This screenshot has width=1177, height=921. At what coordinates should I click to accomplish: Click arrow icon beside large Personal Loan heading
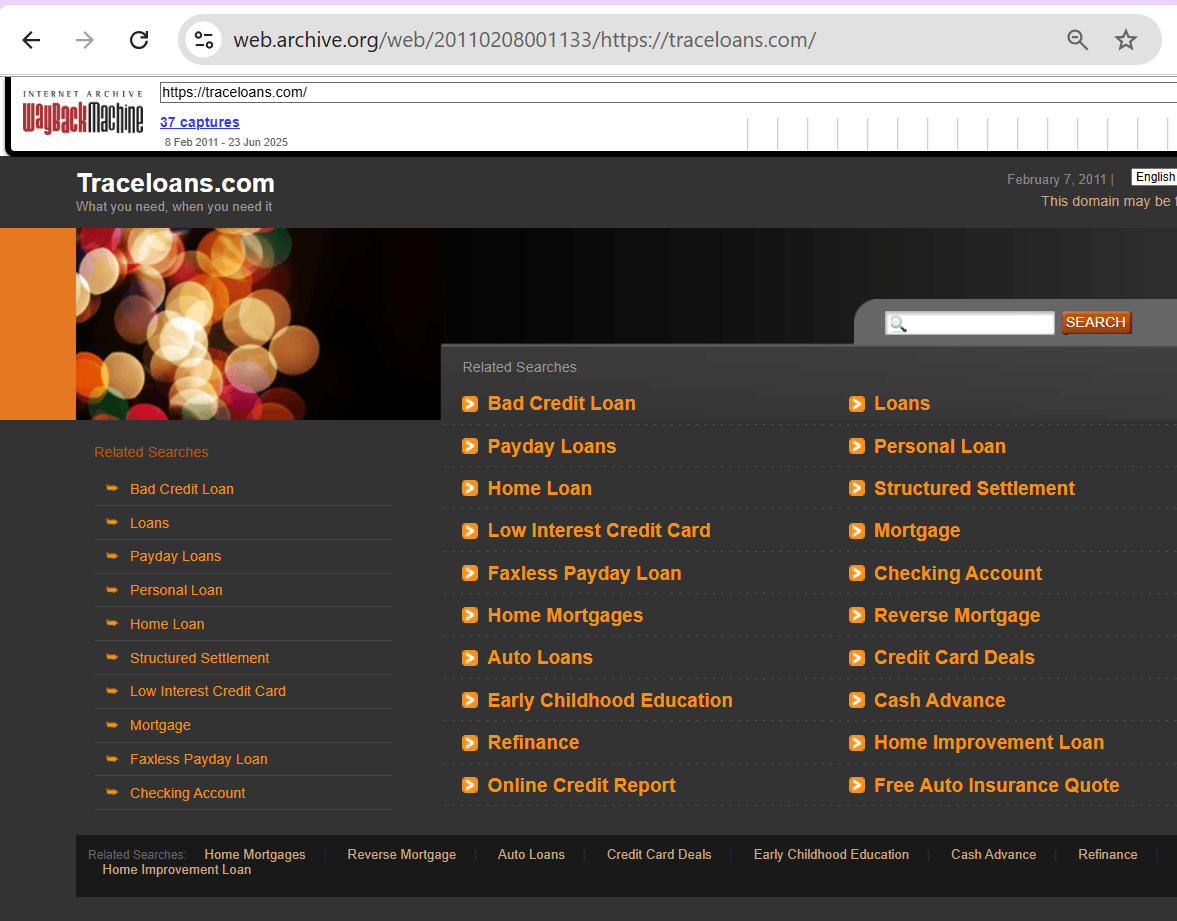856,447
